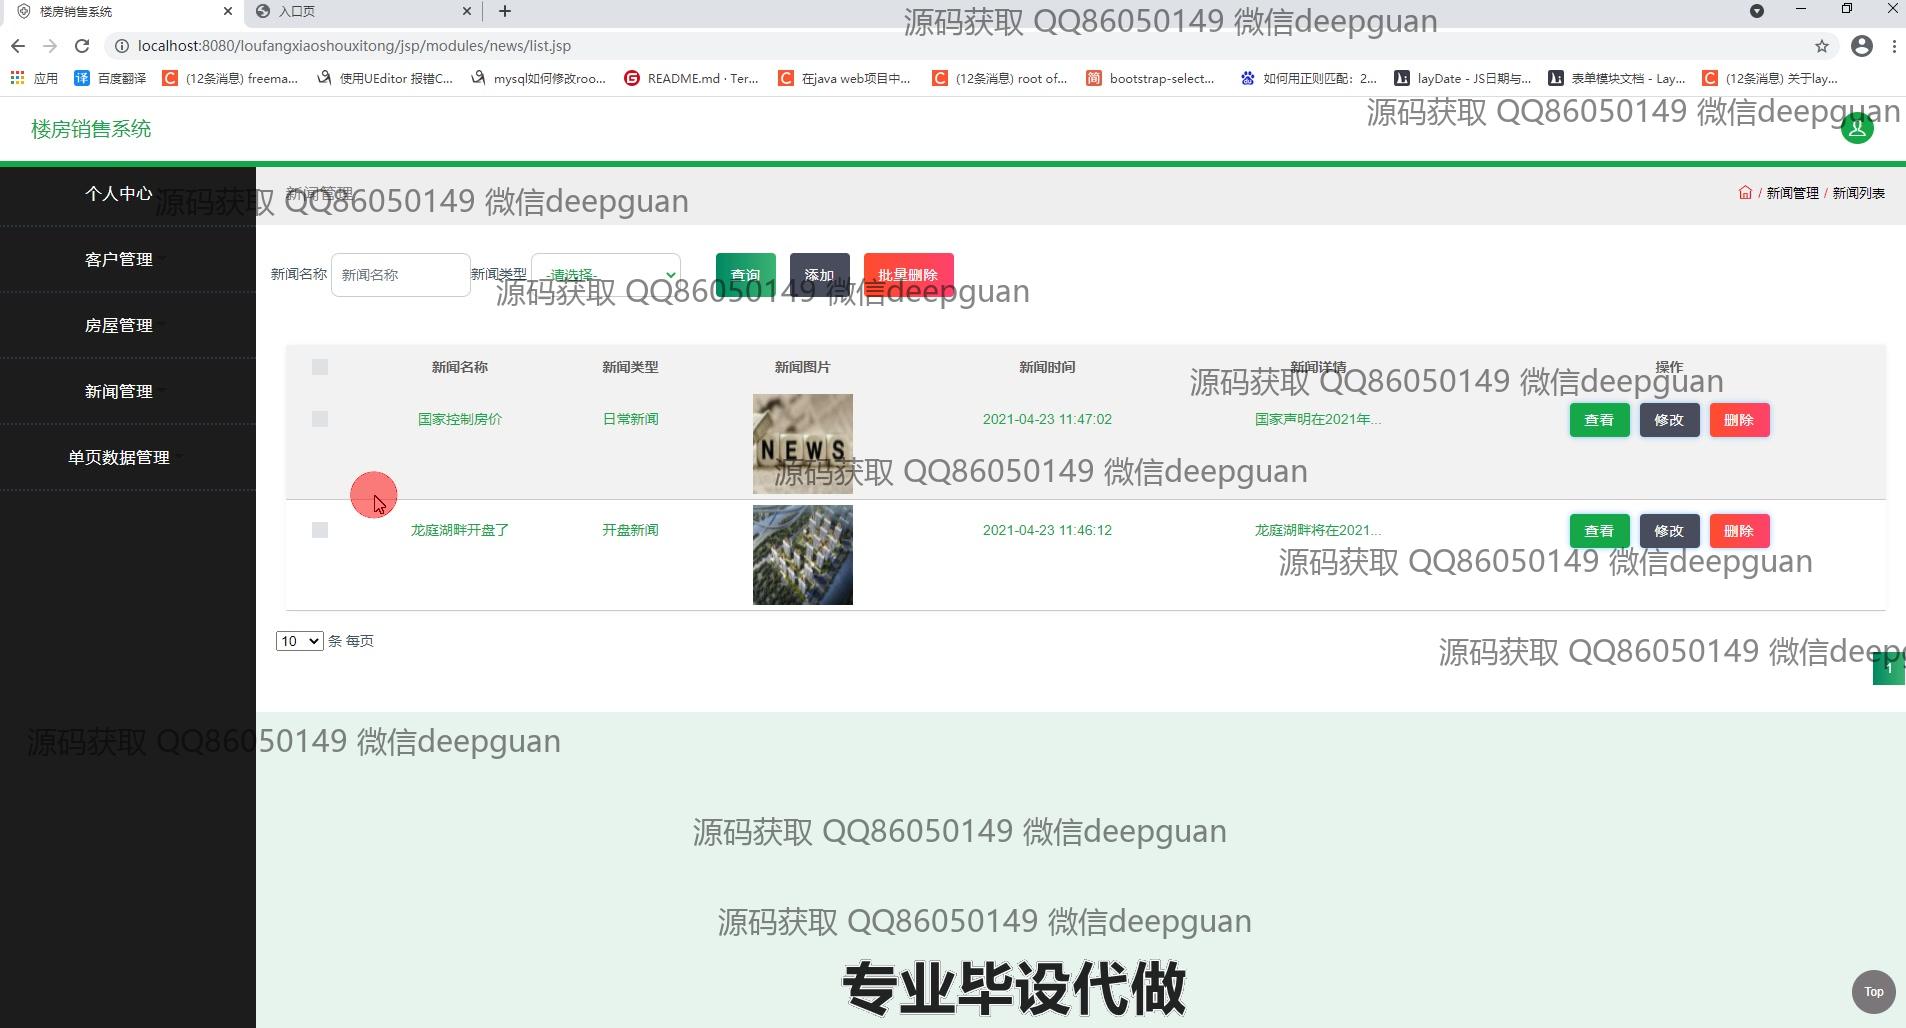Open the Chrome profile icon
Image resolution: width=1906 pixels, height=1028 pixels.
(x=1861, y=46)
